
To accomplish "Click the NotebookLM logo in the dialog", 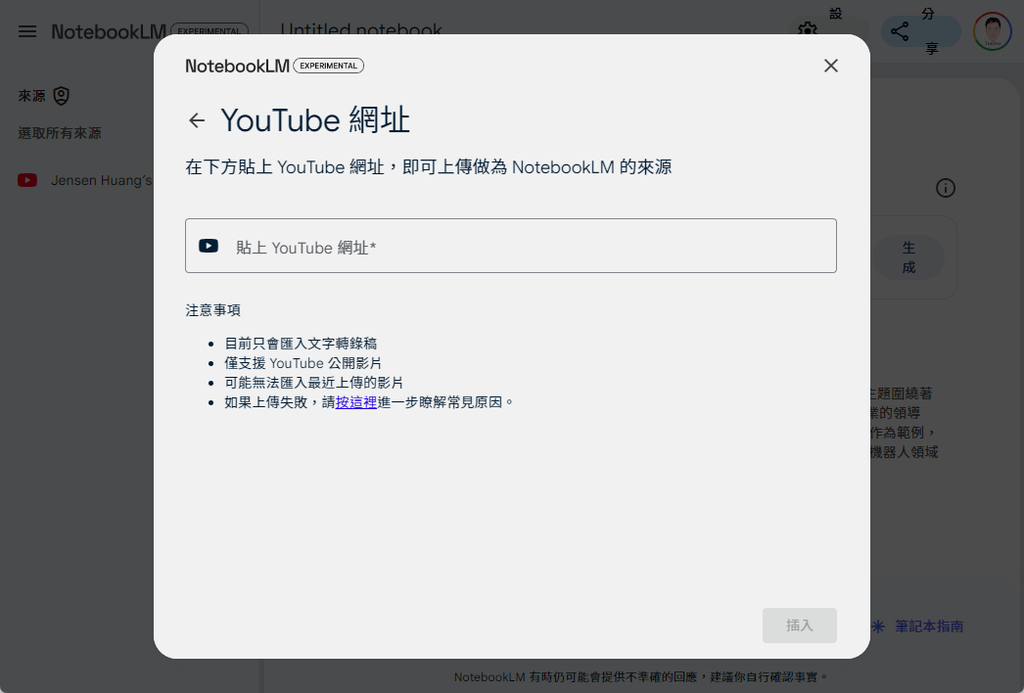I will [x=237, y=66].
